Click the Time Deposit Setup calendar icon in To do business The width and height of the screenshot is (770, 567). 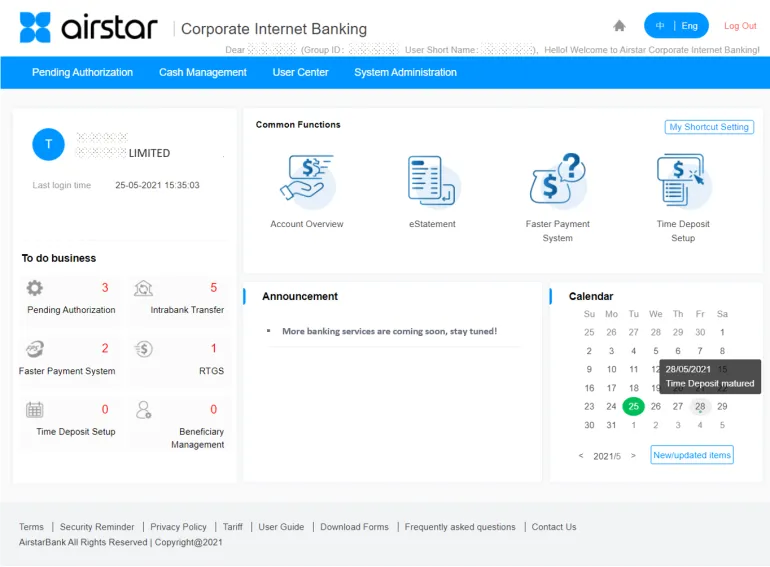34,409
